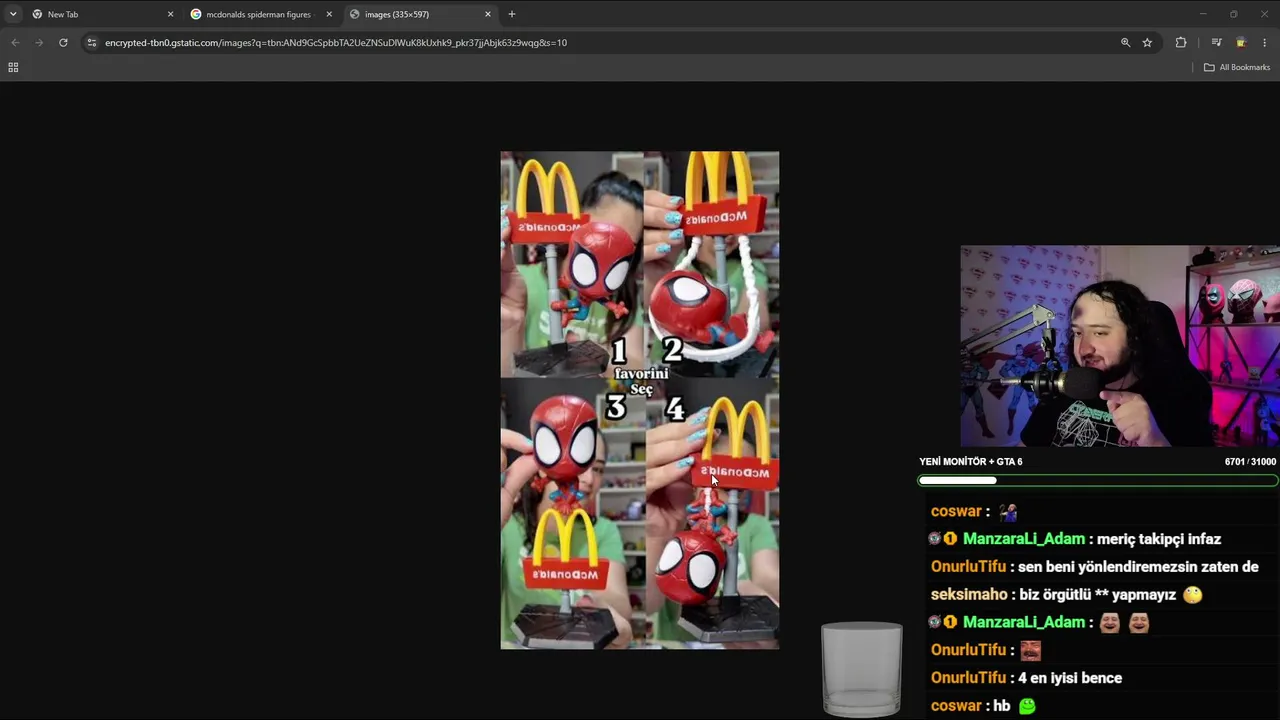The height and width of the screenshot is (720, 1280).
Task: Open the apps grid in bookmarks bar
Action: tap(13, 67)
